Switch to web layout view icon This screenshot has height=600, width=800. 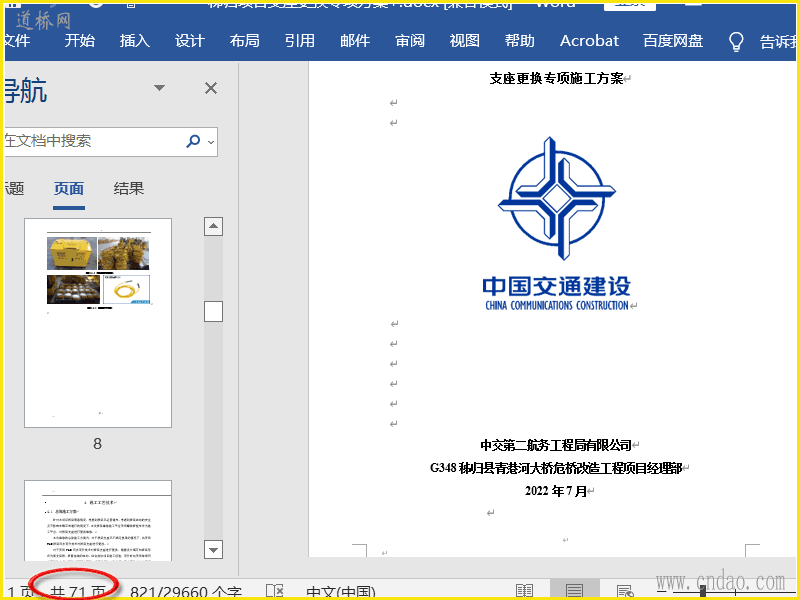click(625, 591)
